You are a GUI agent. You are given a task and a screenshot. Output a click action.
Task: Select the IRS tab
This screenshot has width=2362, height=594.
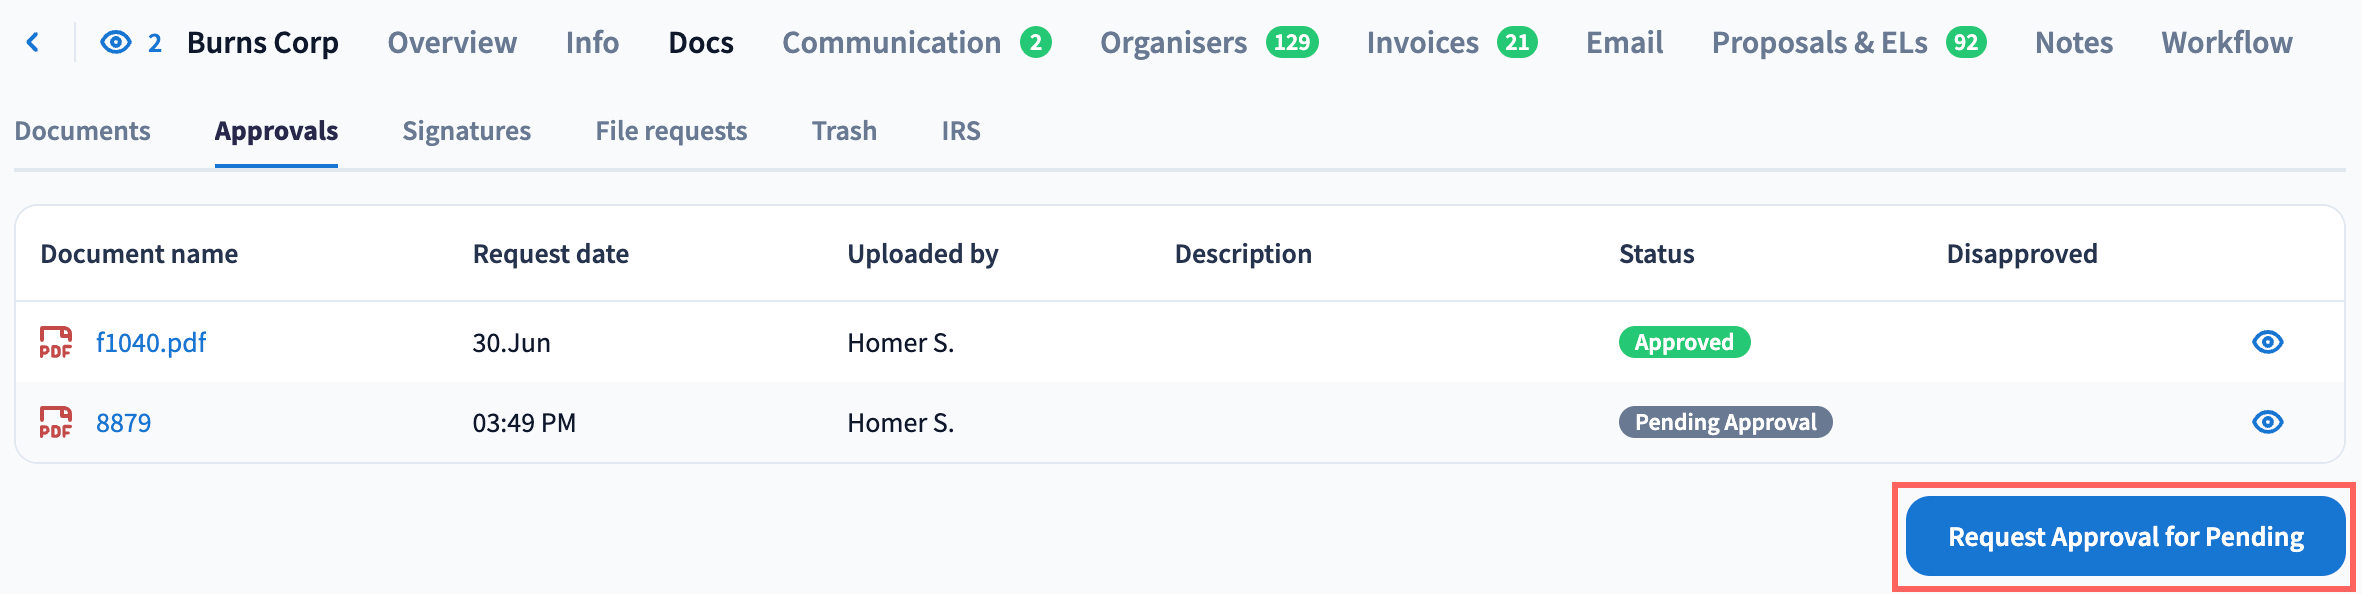pyautogui.click(x=961, y=131)
